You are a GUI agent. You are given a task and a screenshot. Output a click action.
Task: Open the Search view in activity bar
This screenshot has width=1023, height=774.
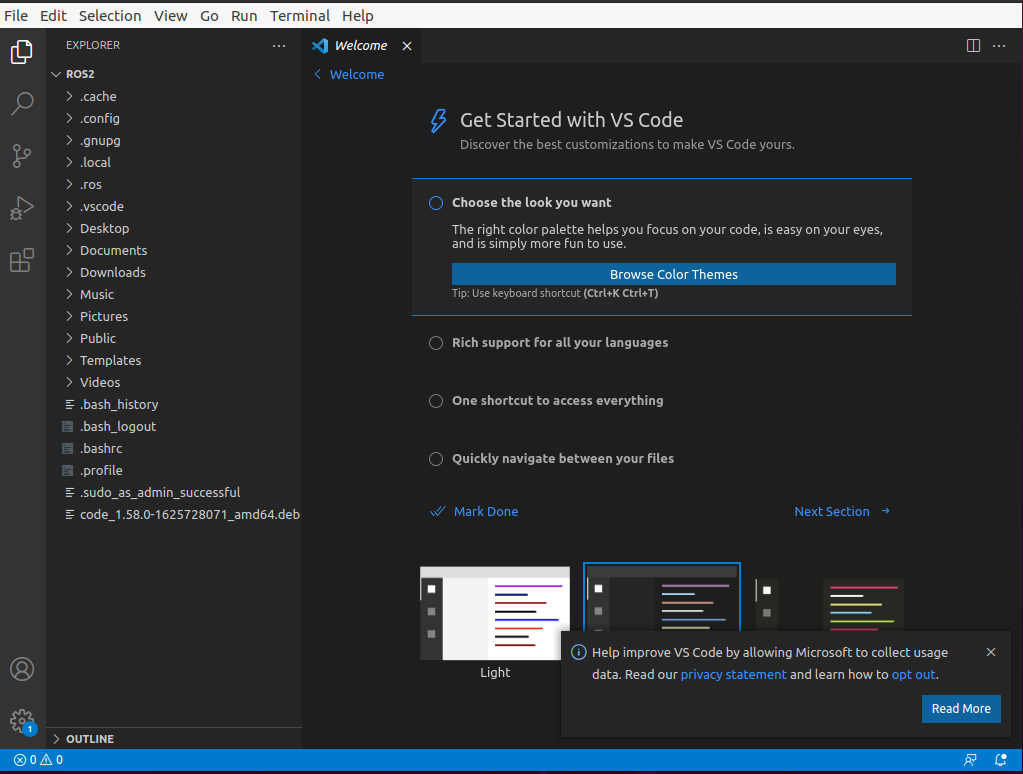[22, 103]
